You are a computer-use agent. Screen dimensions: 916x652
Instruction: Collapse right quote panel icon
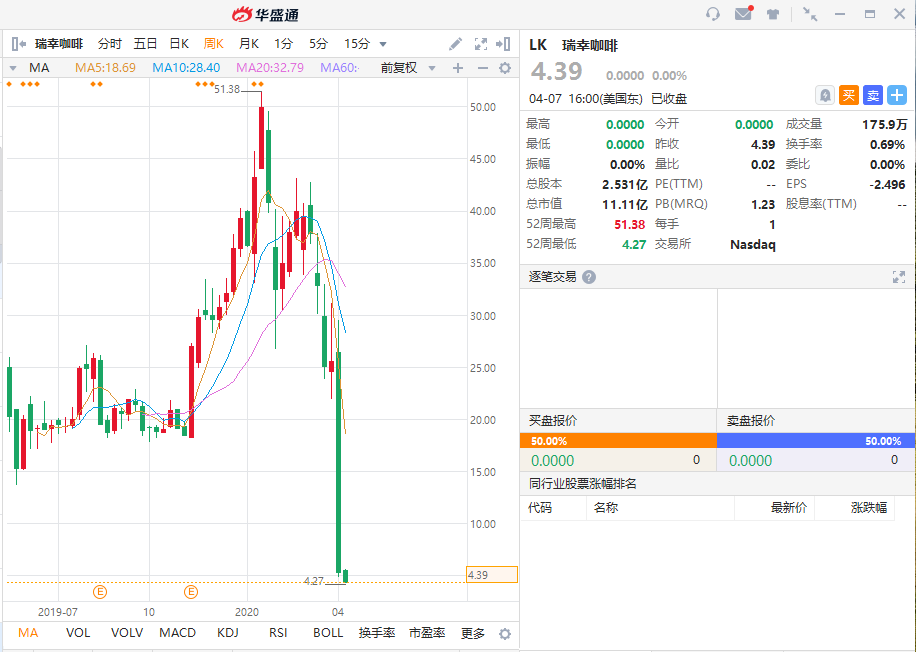tap(503, 44)
